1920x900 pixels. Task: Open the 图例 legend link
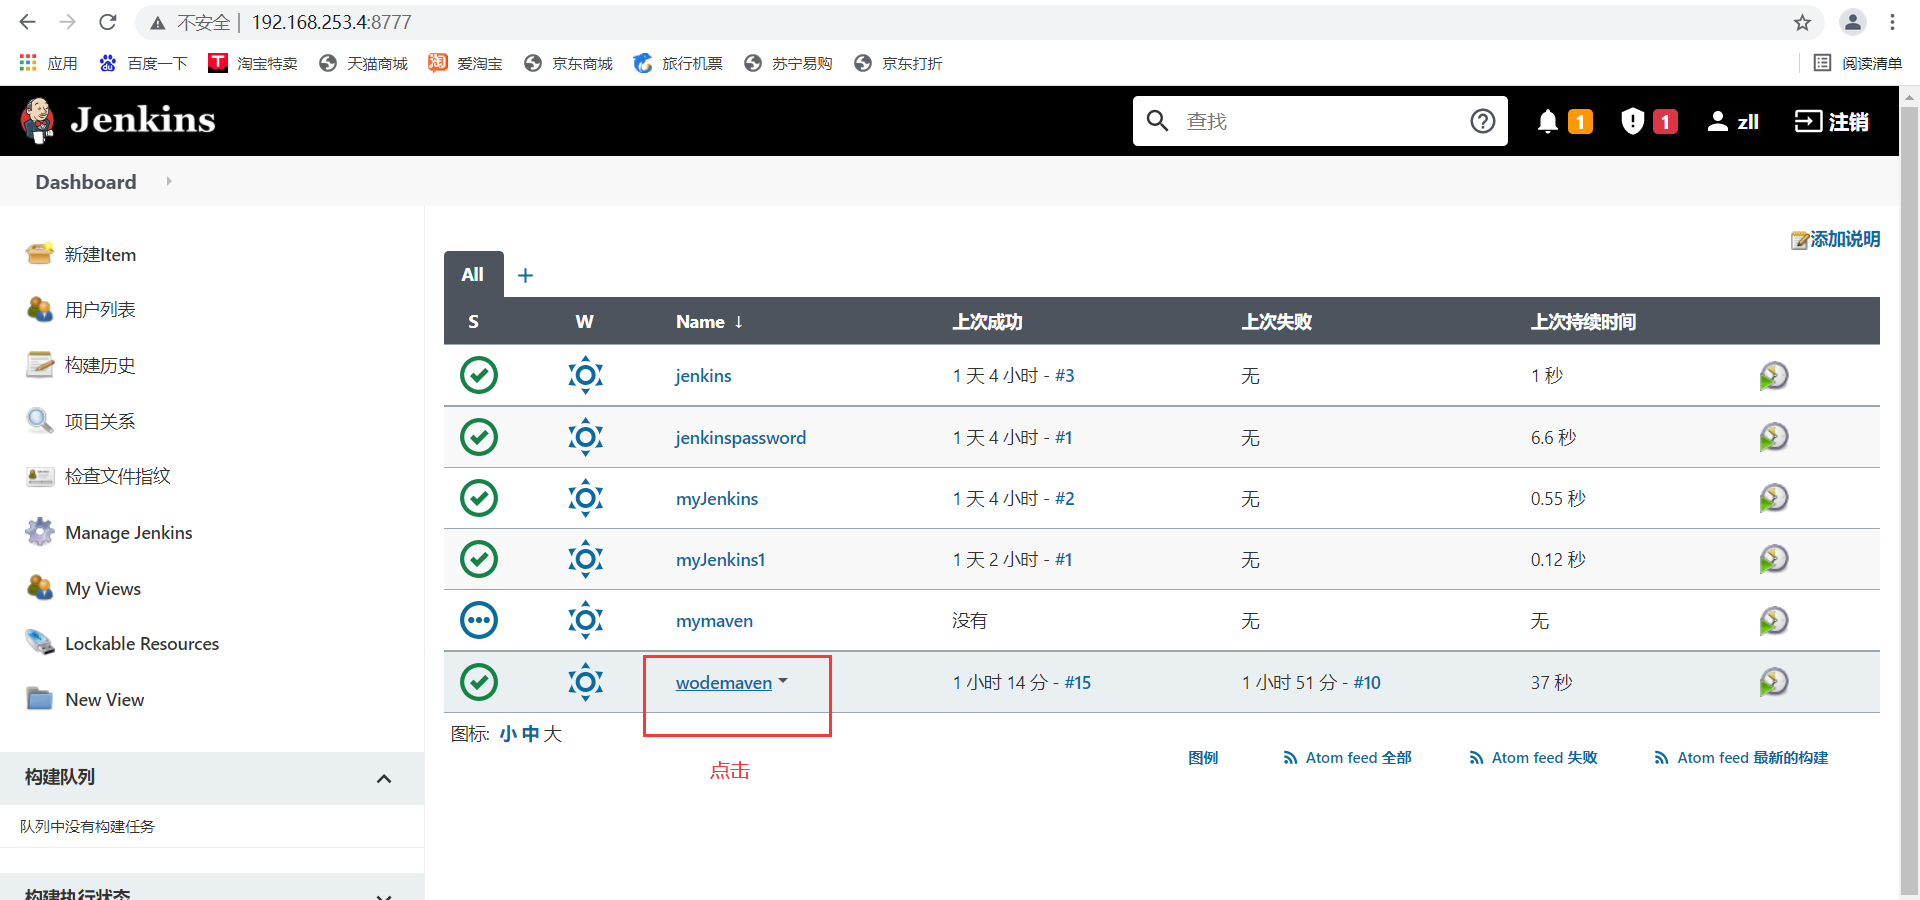(x=1203, y=758)
